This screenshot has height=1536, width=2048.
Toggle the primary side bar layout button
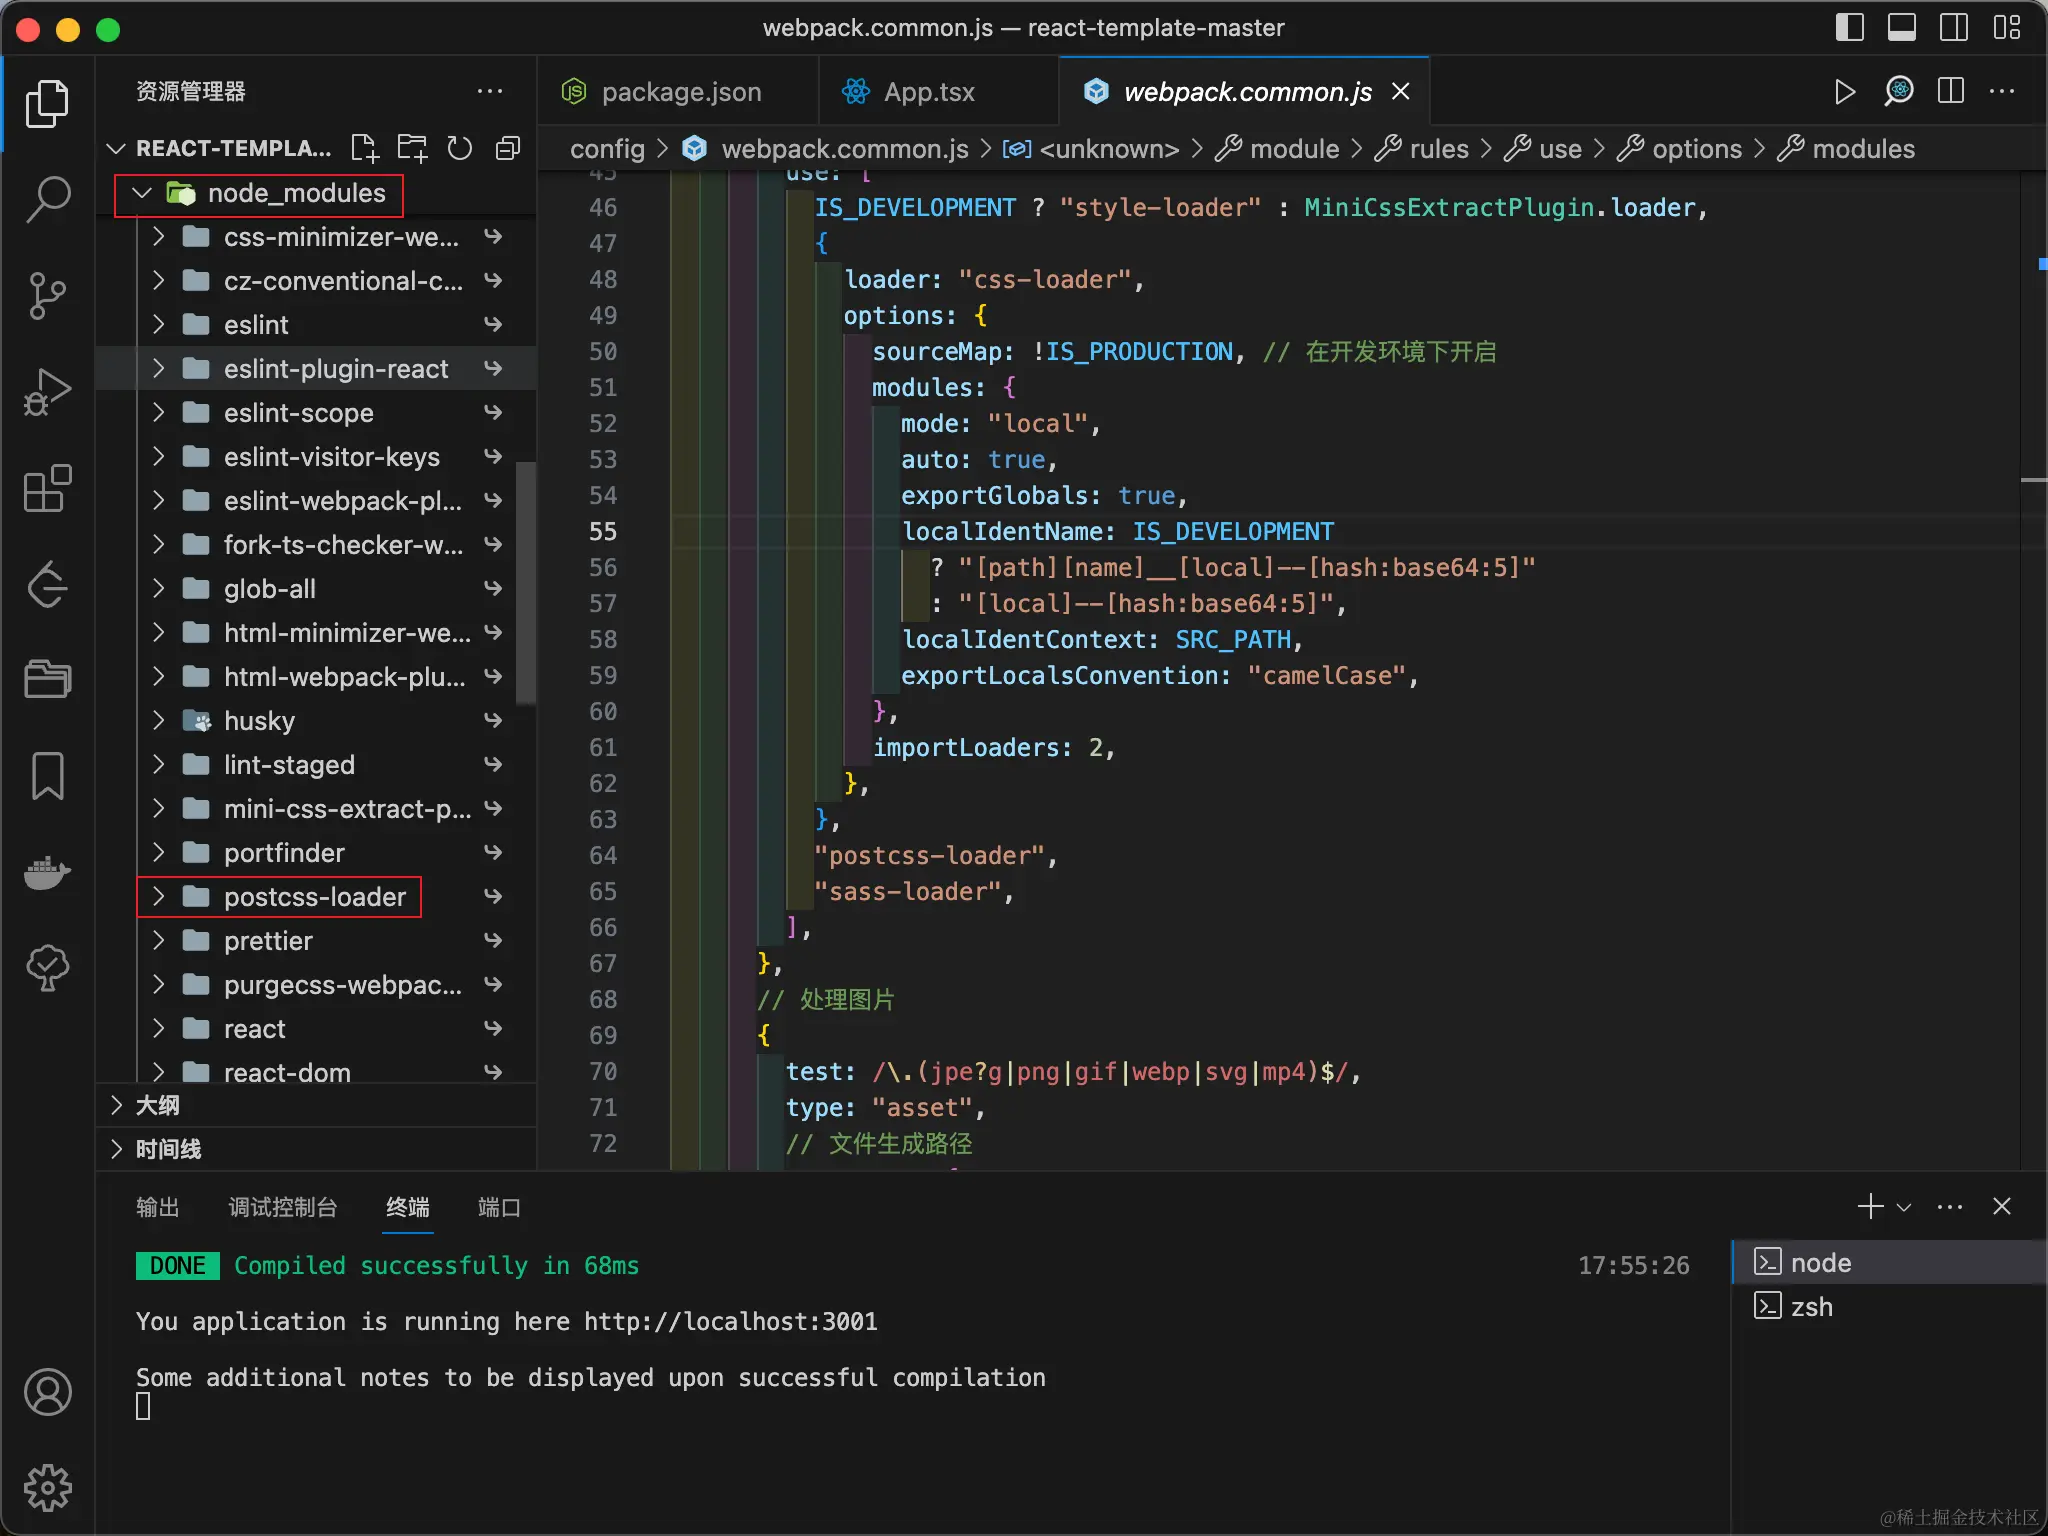click(1849, 28)
